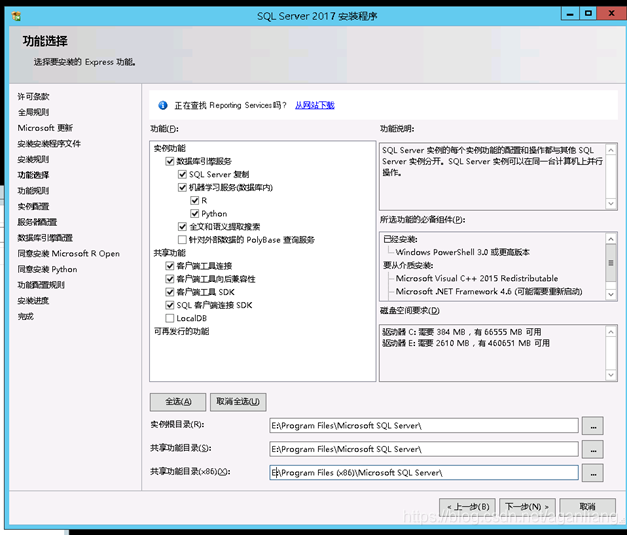The image size is (627, 535).
Task: Click the 取消 button
Action: pos(587,507)
